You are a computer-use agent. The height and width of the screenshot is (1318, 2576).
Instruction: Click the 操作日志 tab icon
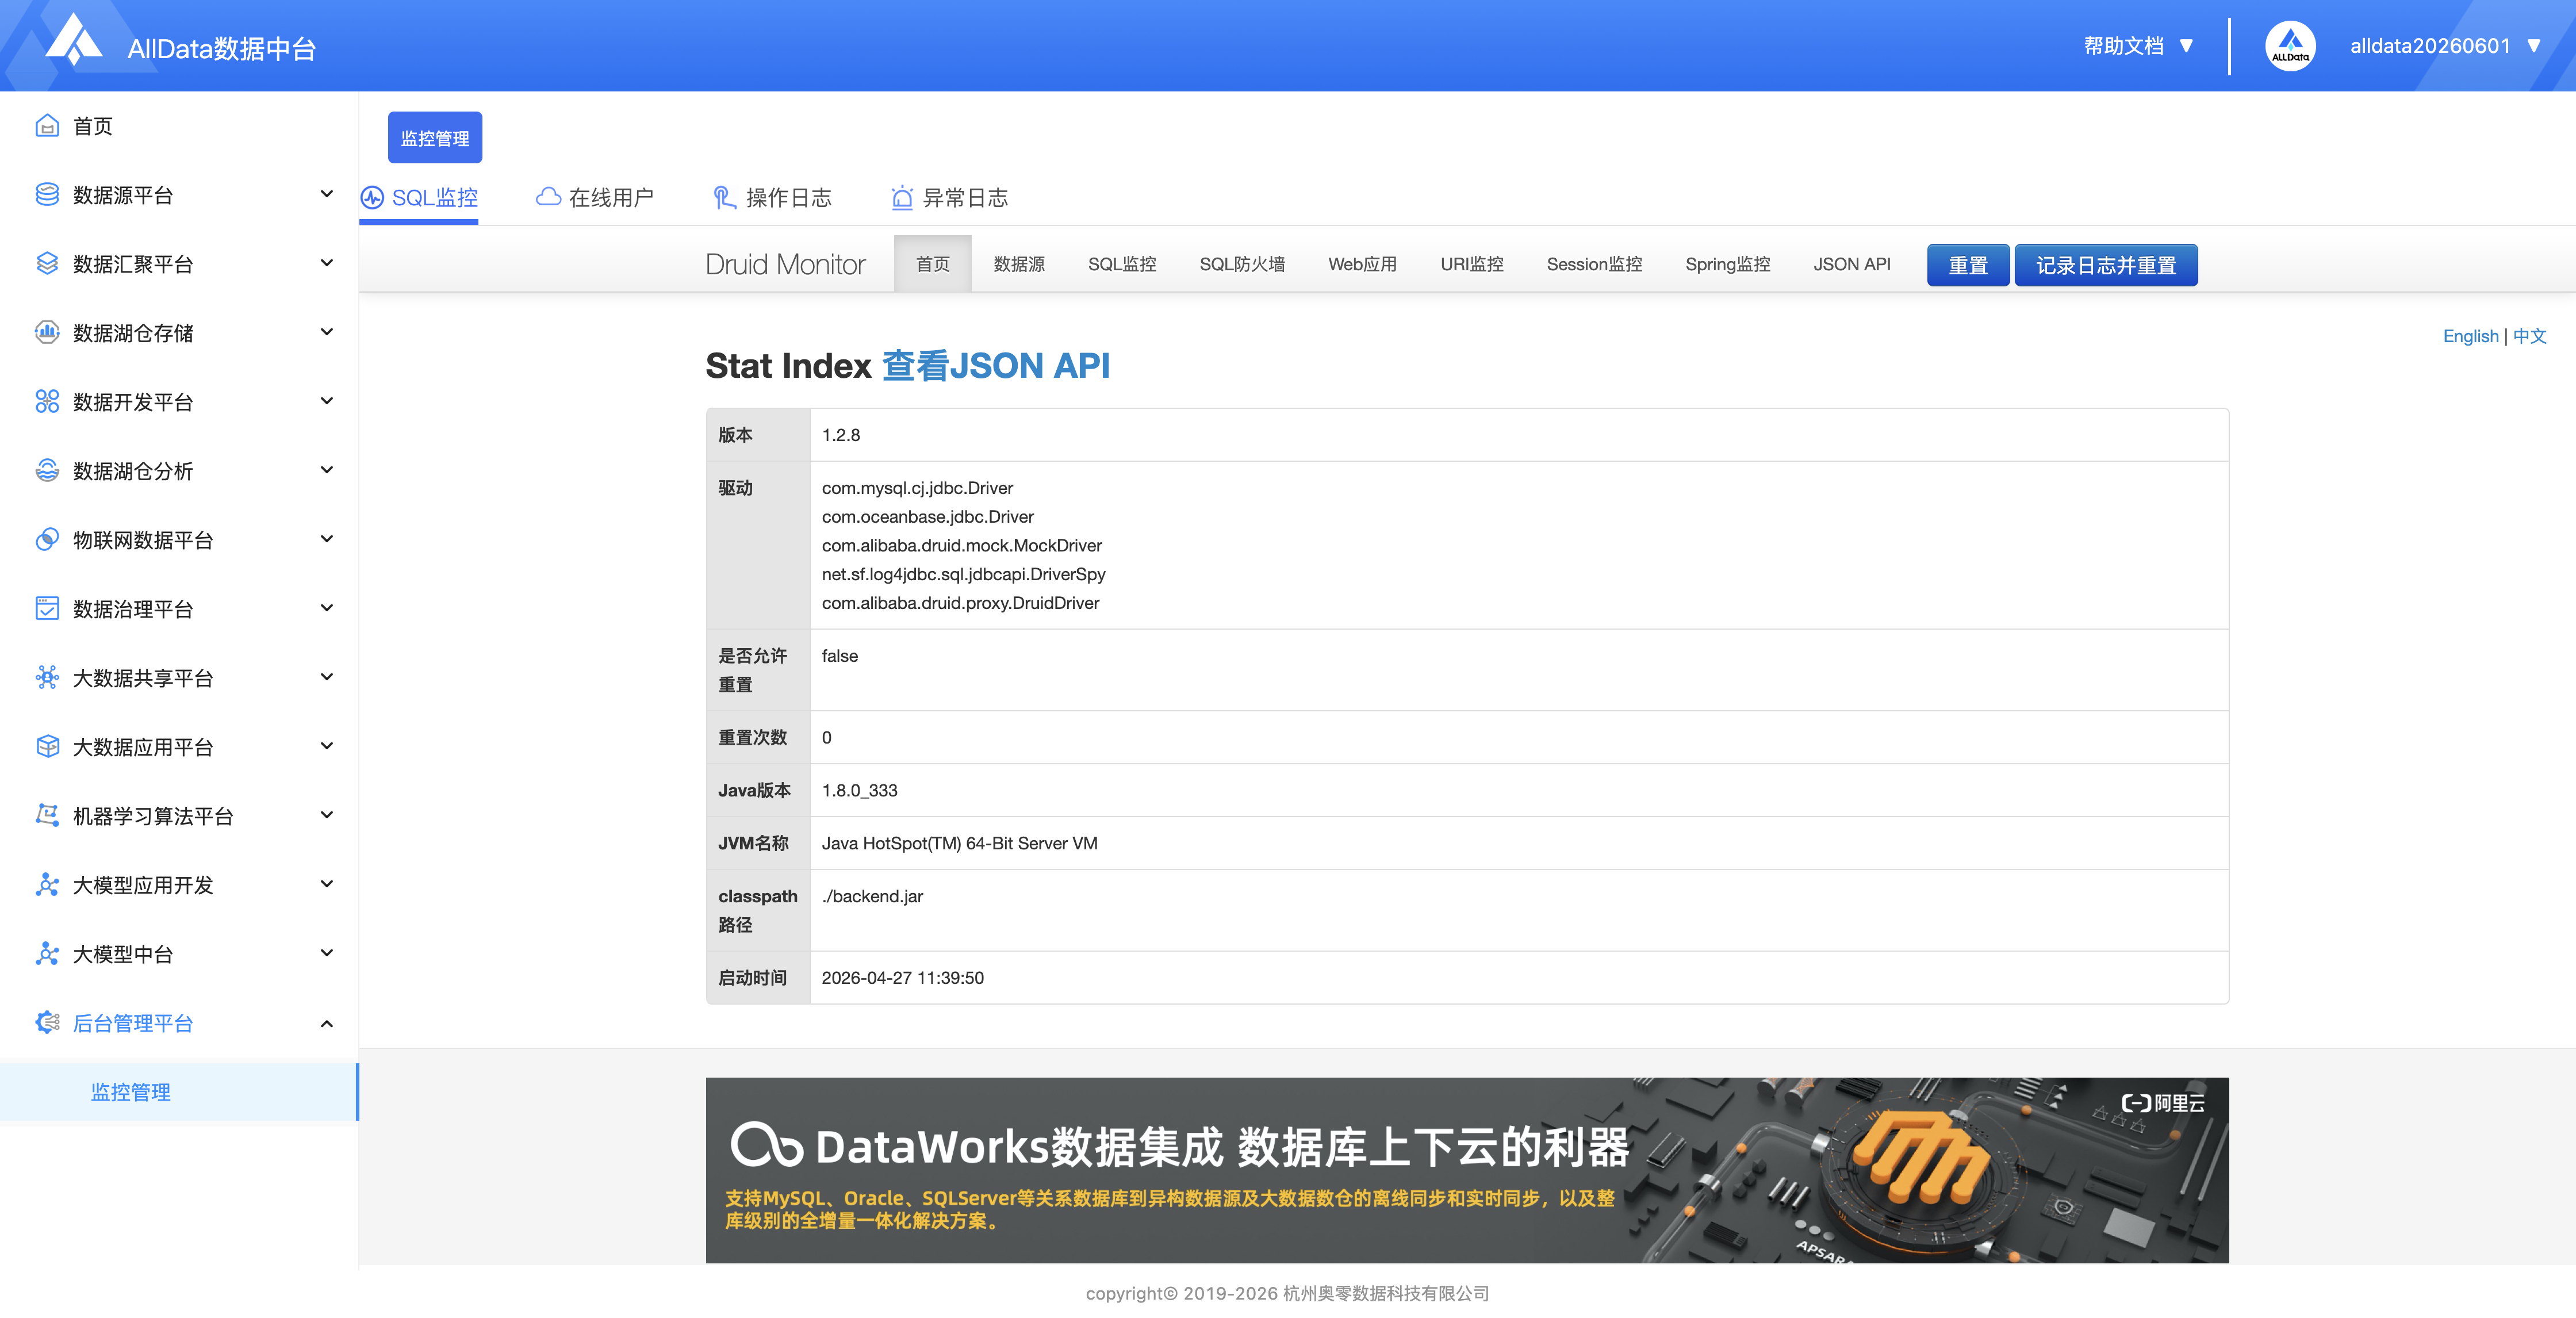724,197
